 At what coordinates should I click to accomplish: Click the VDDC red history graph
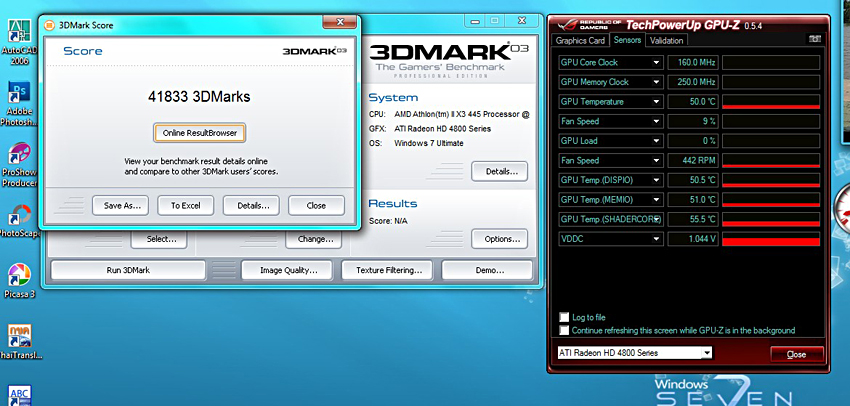770,239
